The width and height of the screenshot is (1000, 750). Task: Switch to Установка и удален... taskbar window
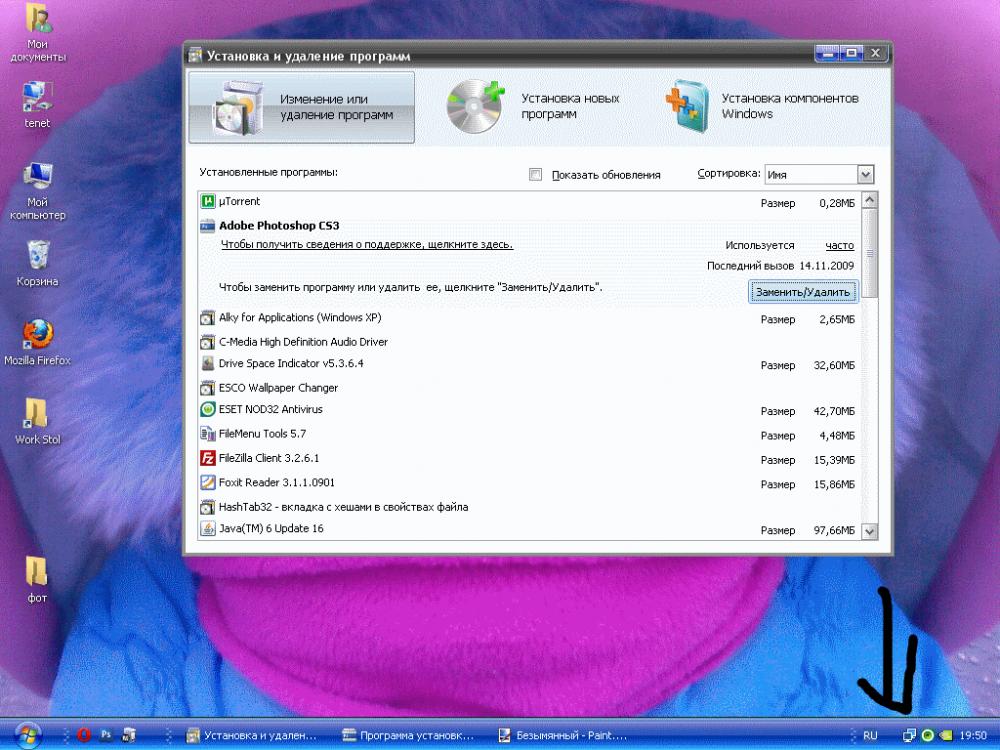(x=253, y=735)
